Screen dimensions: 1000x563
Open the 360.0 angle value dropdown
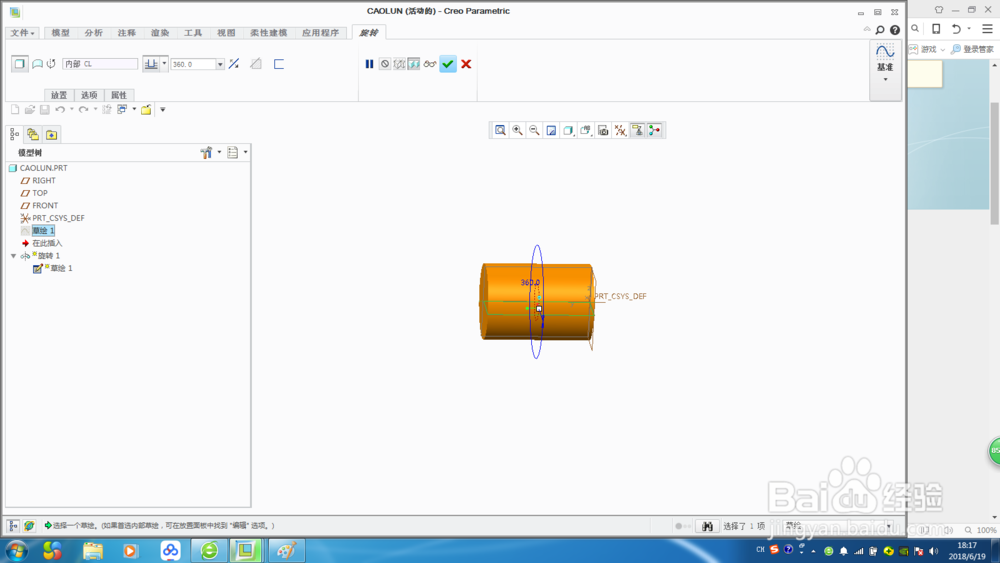click(x=220, y=64)
